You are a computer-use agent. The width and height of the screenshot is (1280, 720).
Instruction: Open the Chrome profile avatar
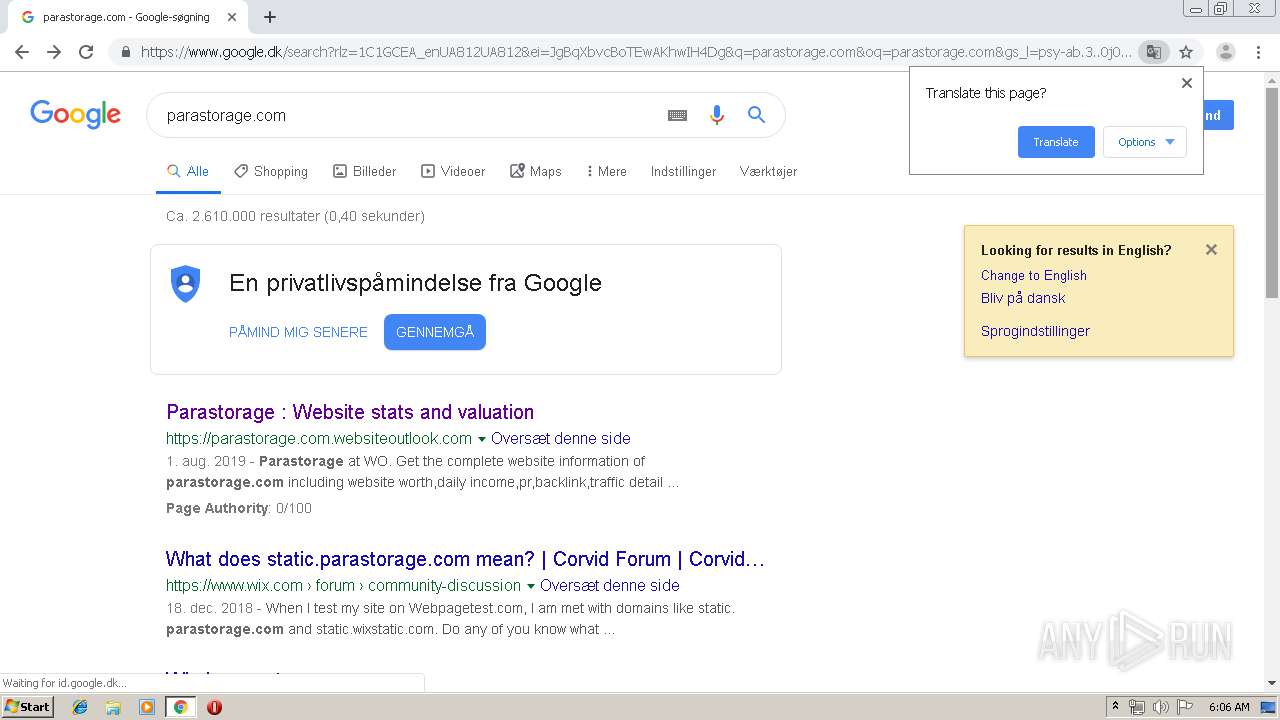pyautogui.click(x=1226, y=52)
